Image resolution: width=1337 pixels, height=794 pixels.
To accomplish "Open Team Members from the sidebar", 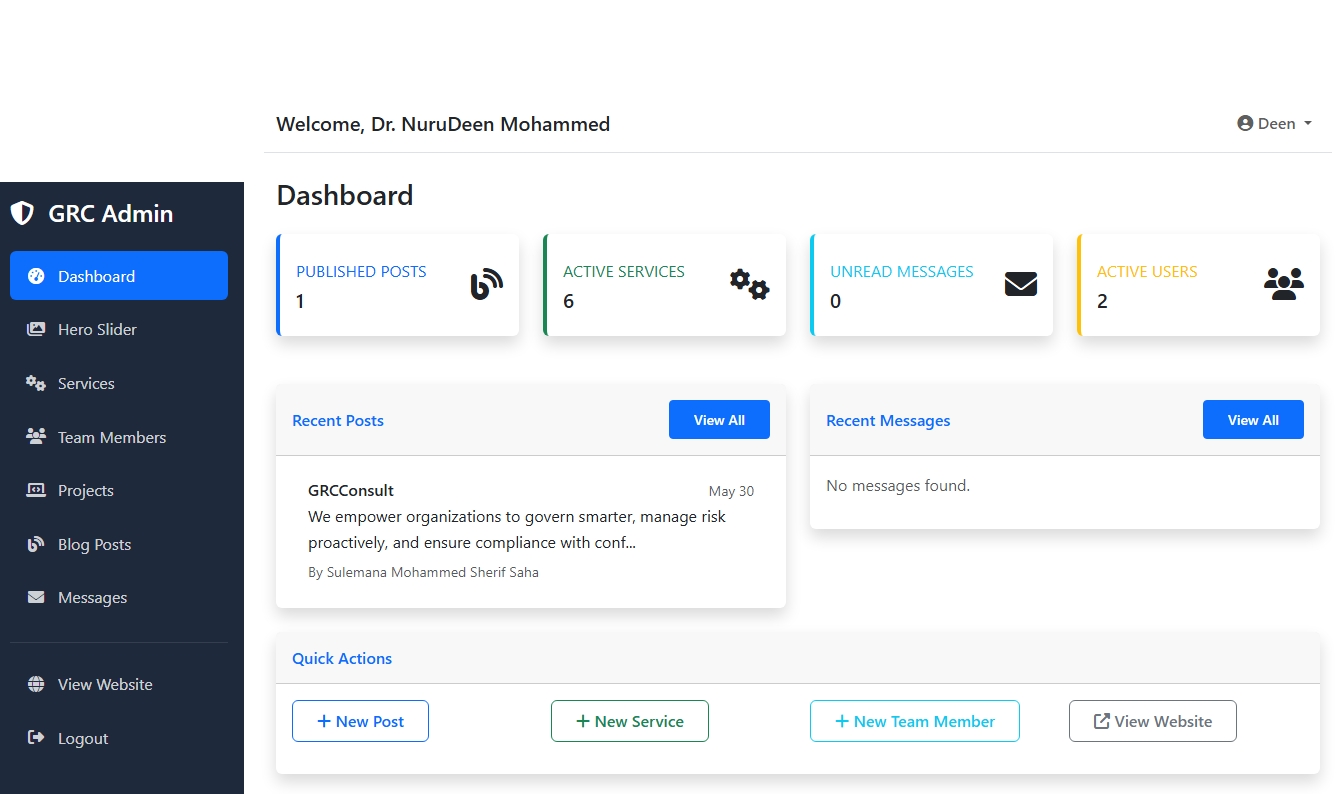I will (111, 437).
